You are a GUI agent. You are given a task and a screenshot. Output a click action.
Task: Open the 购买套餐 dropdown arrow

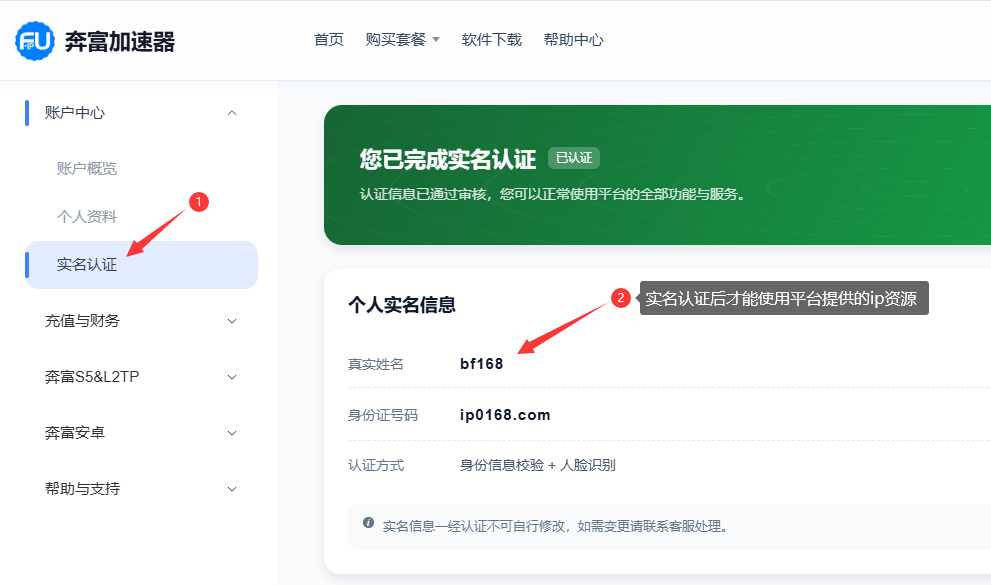(436, 40)
